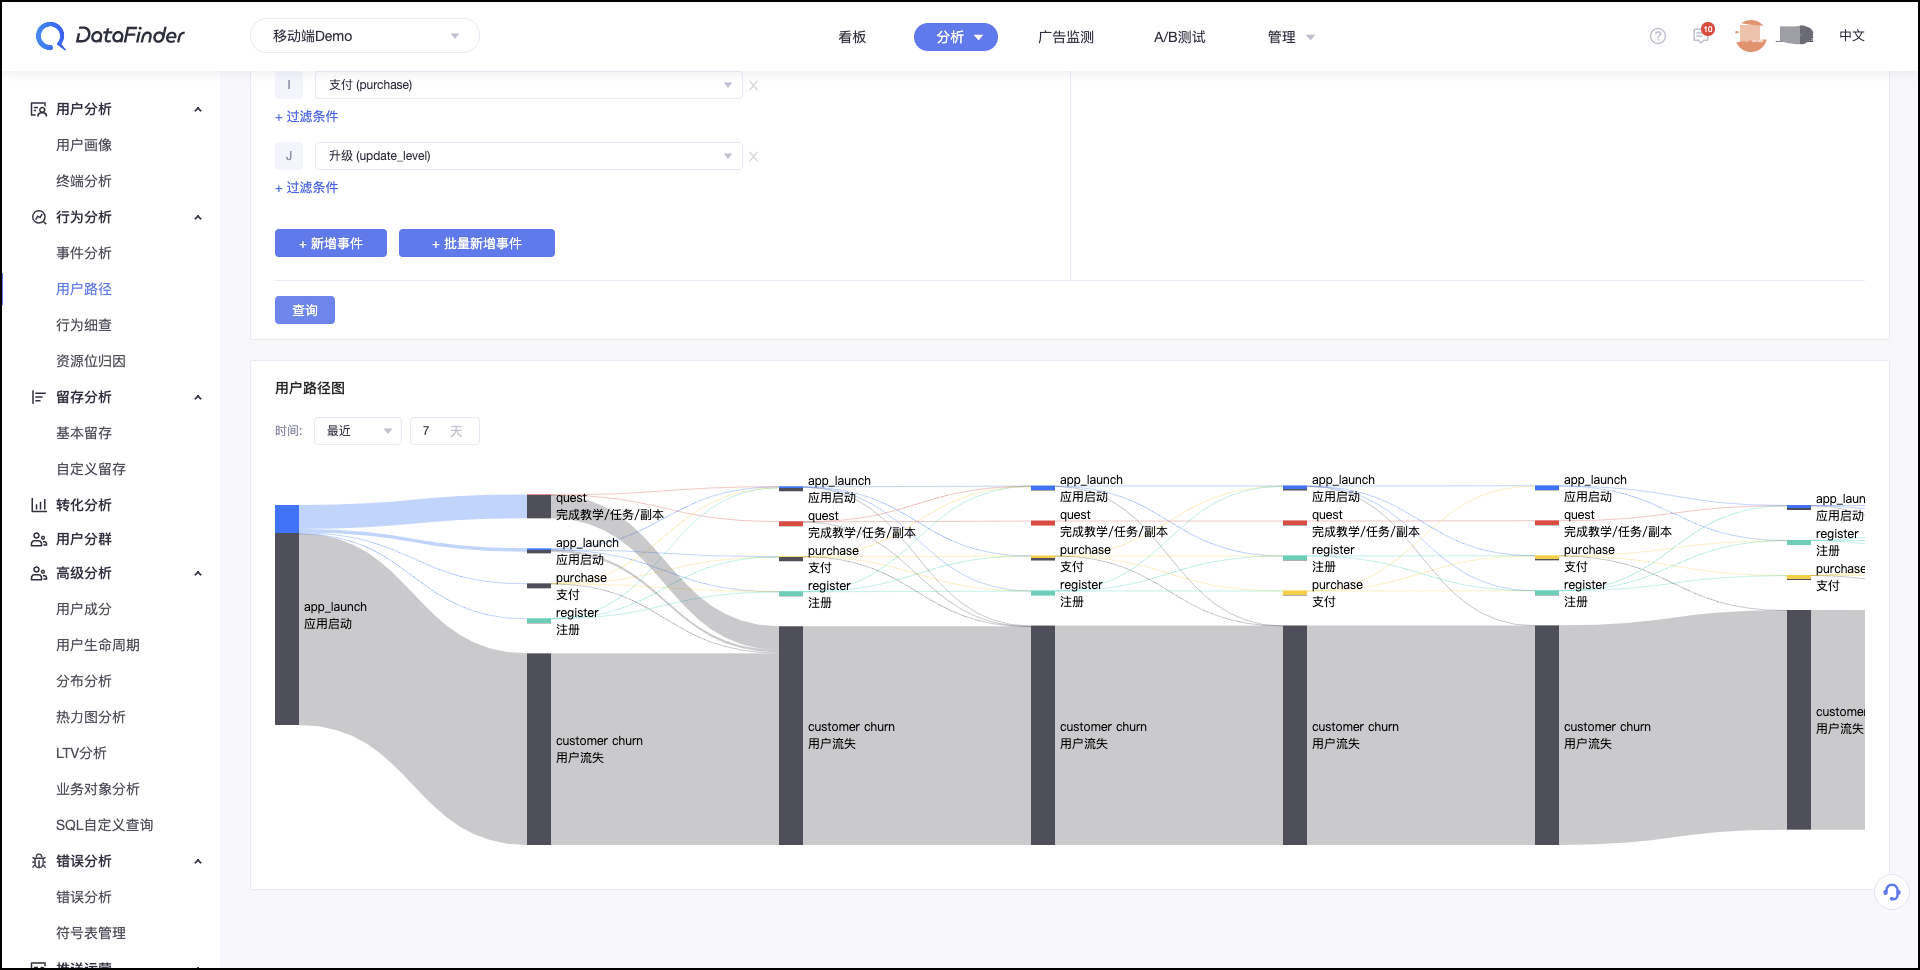
Task: Open the 升级 (update_level) event dropdown
Action: click(529, 156)
